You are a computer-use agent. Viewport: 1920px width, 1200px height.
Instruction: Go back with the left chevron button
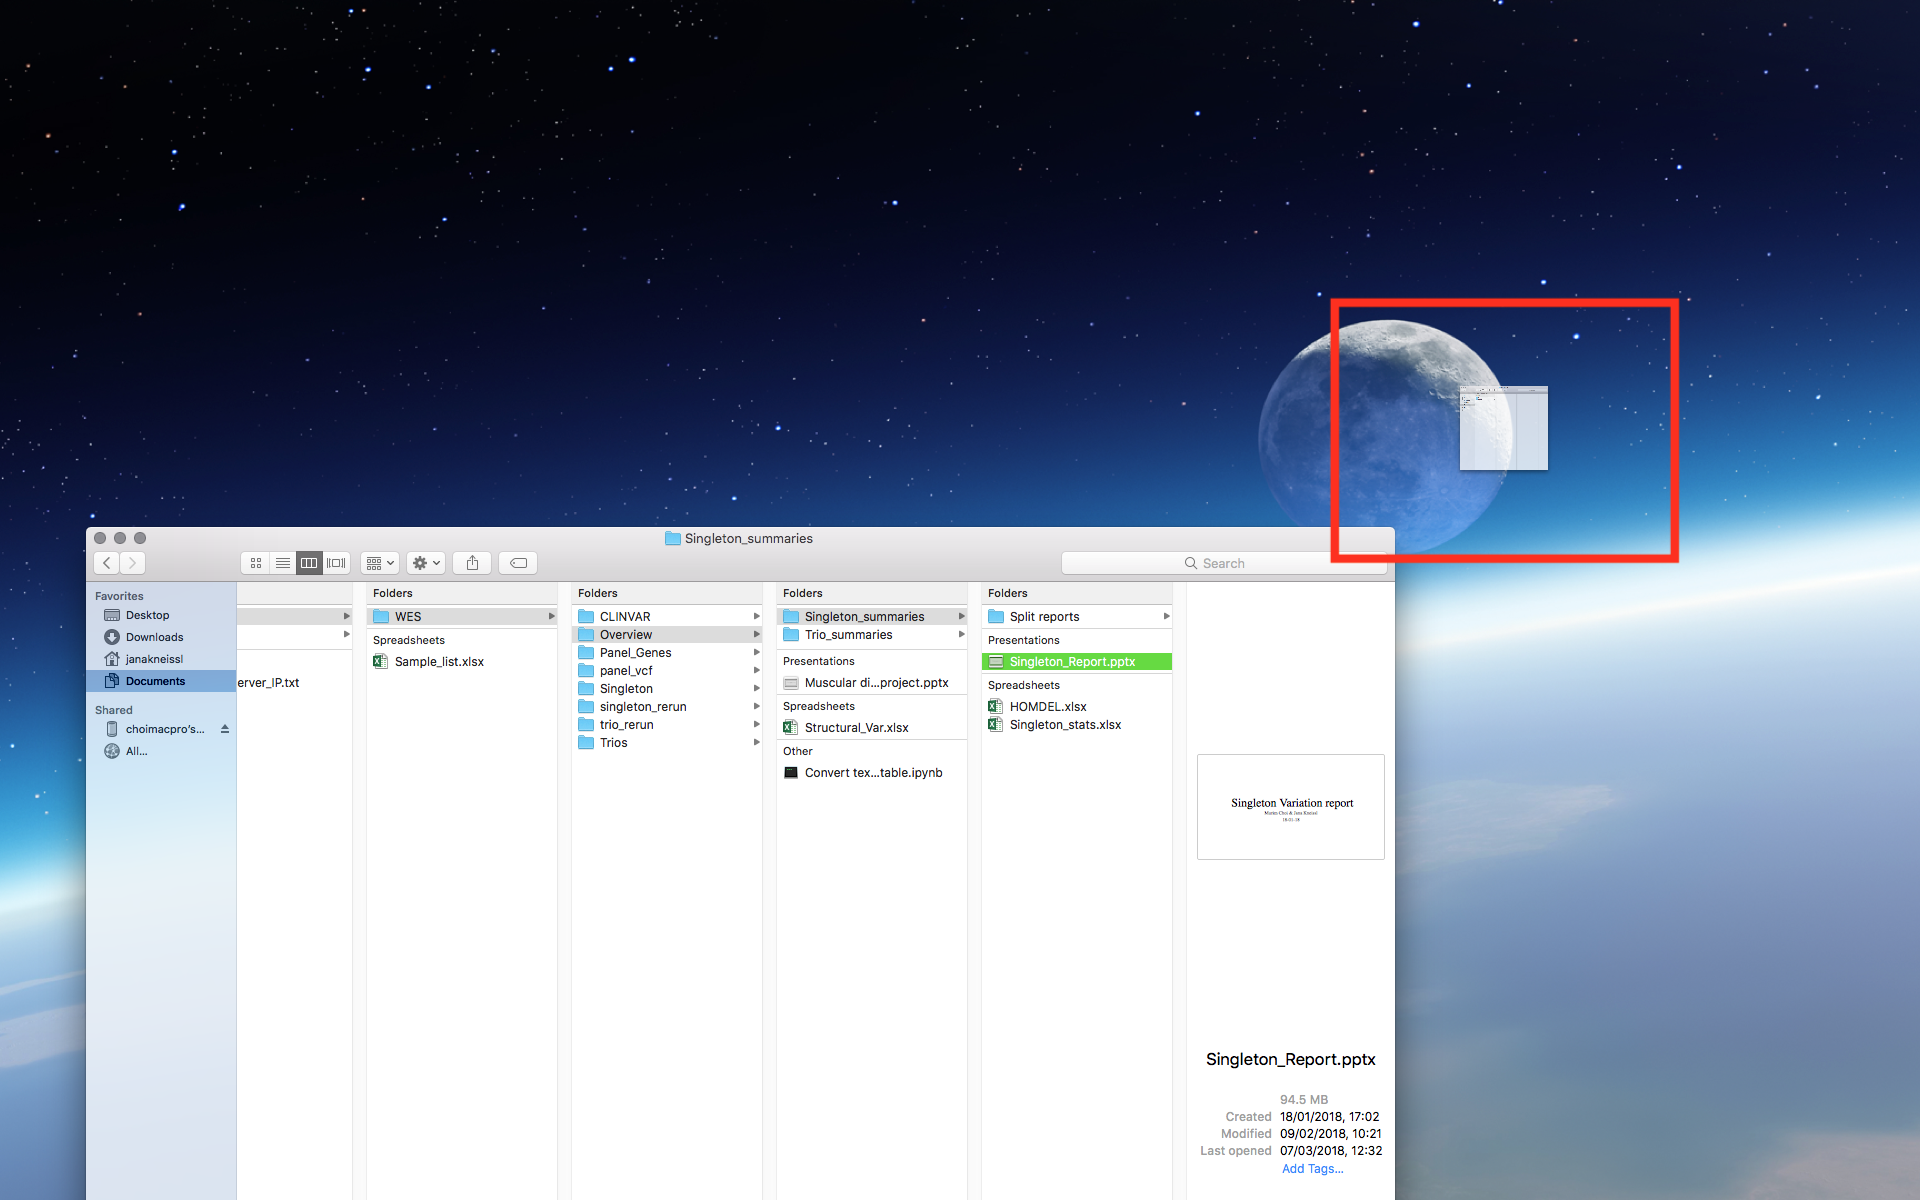pos(107,563)
